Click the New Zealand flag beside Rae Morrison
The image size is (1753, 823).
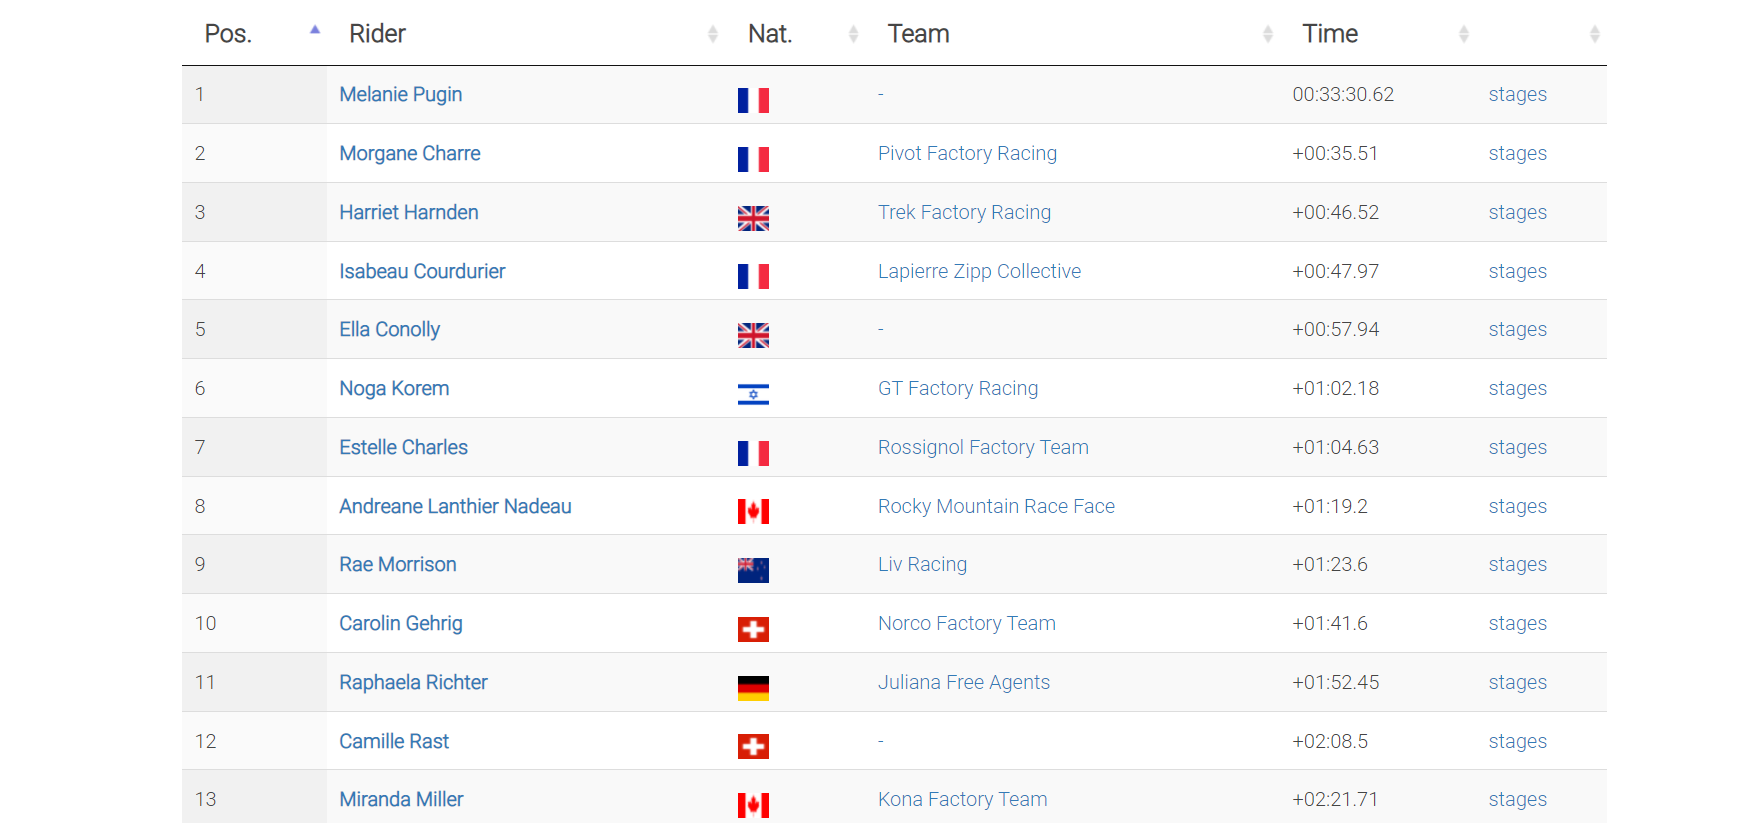click(x=753, y=570)
